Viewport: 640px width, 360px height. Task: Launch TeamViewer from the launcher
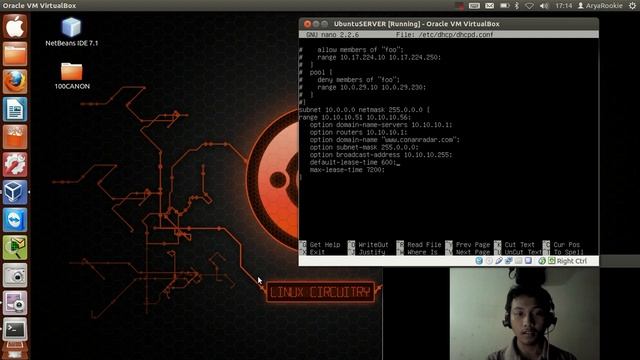tap(15, 220)
